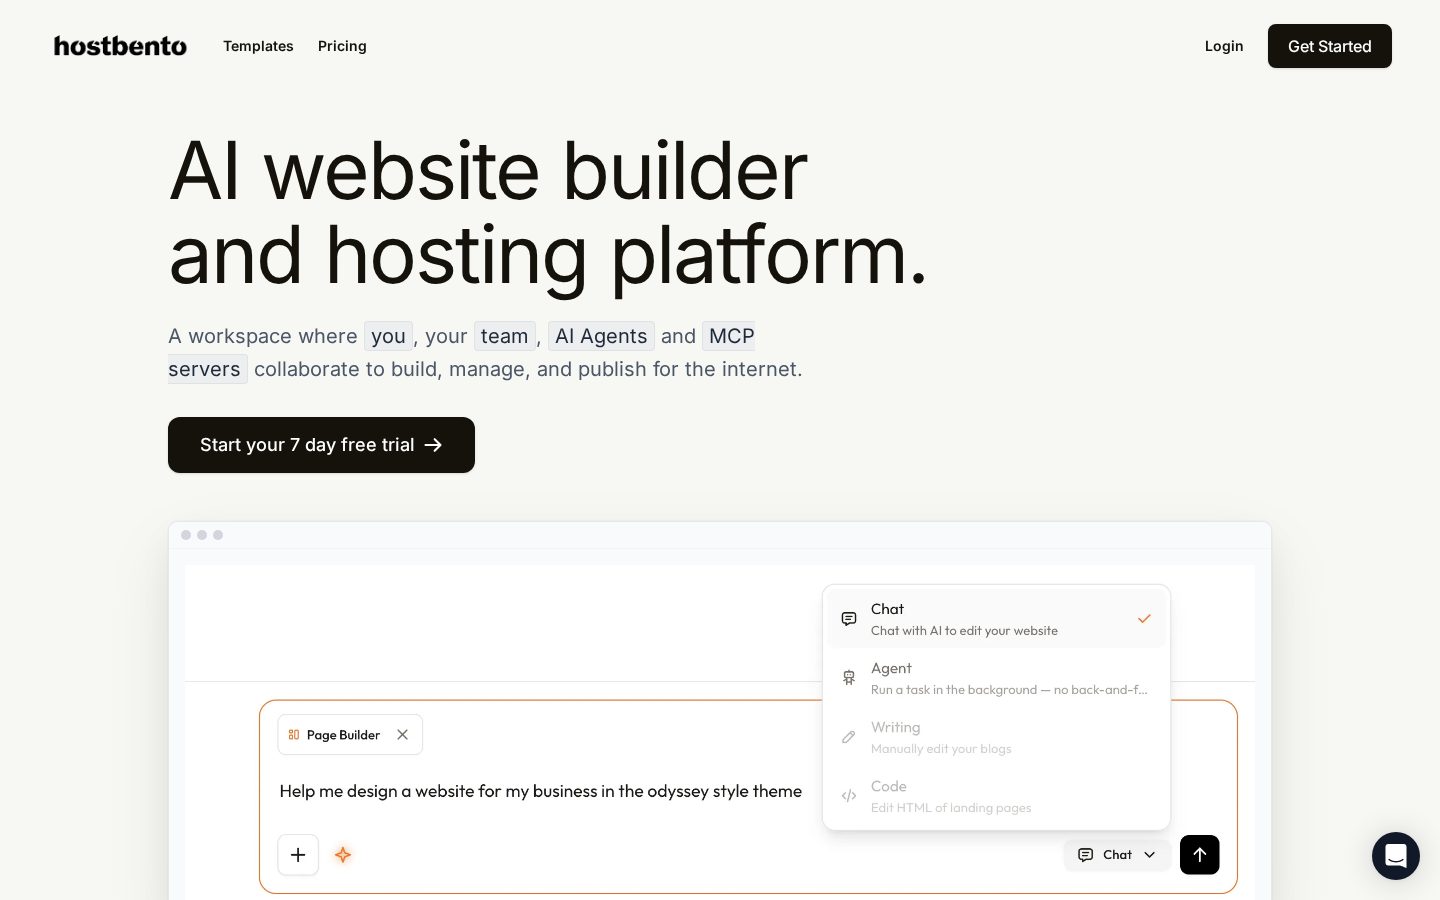Viewport: 1440px width, 900px height.
Task: Click the arrow inside the free trial button
Action: tap(433, 445)
